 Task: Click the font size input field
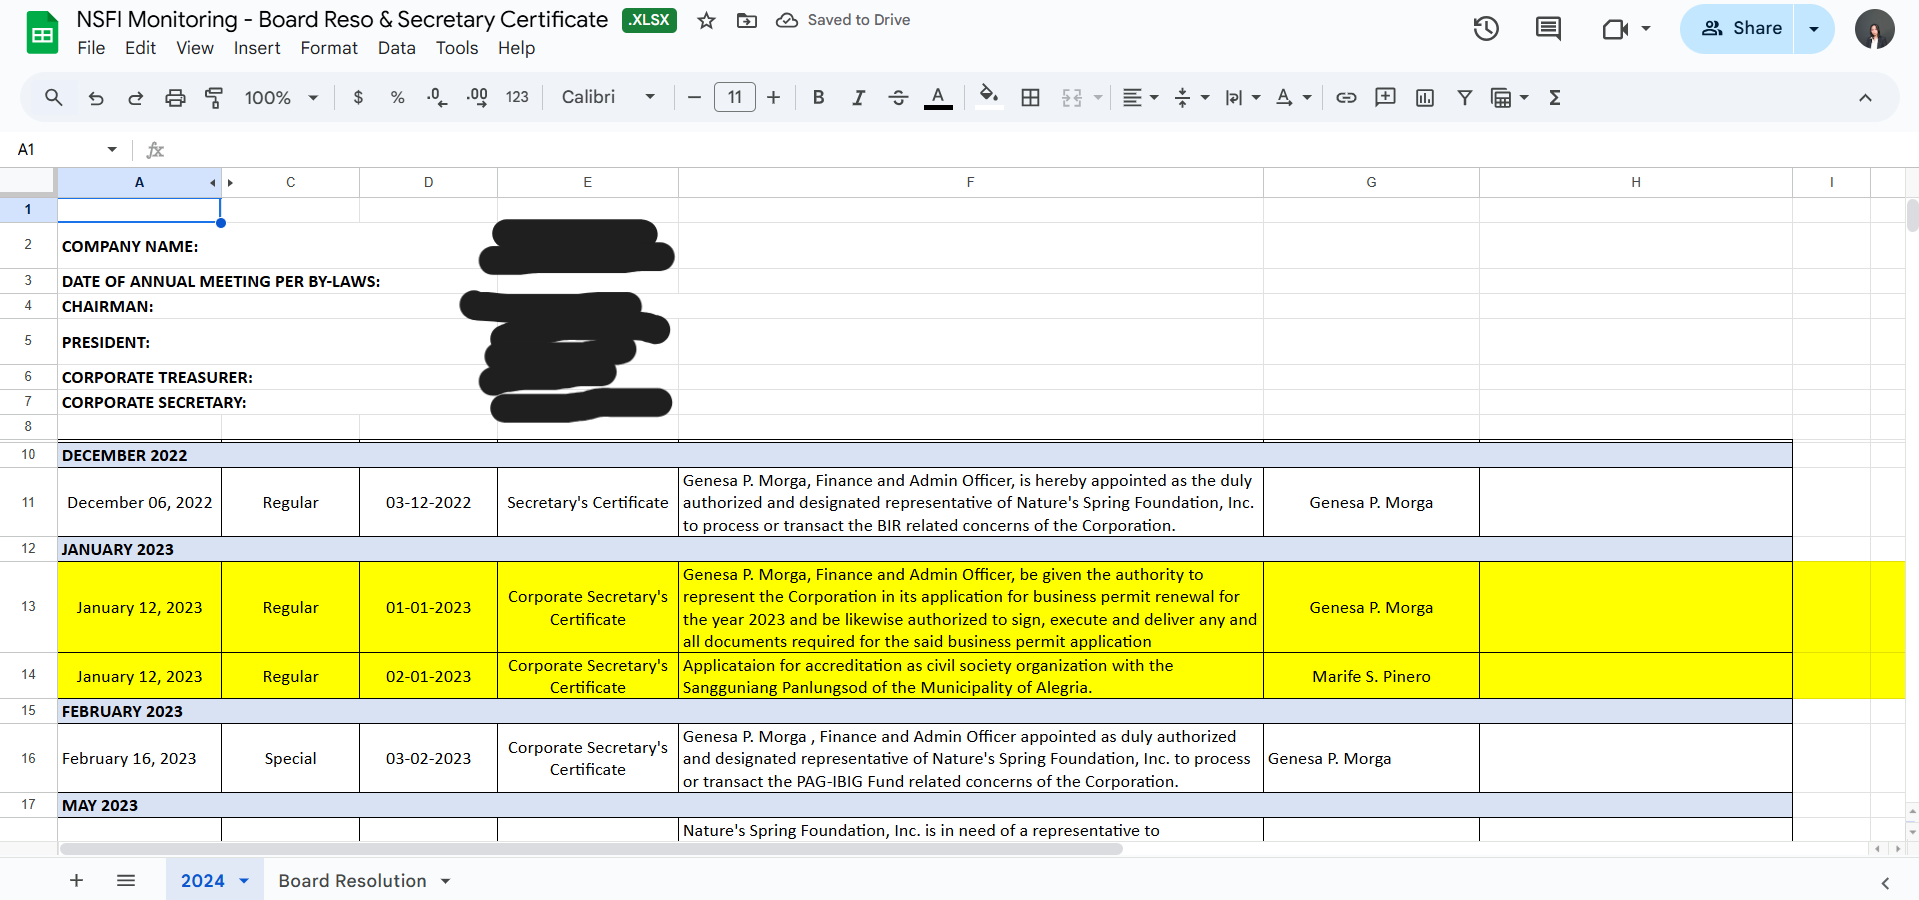pos(735,97)
